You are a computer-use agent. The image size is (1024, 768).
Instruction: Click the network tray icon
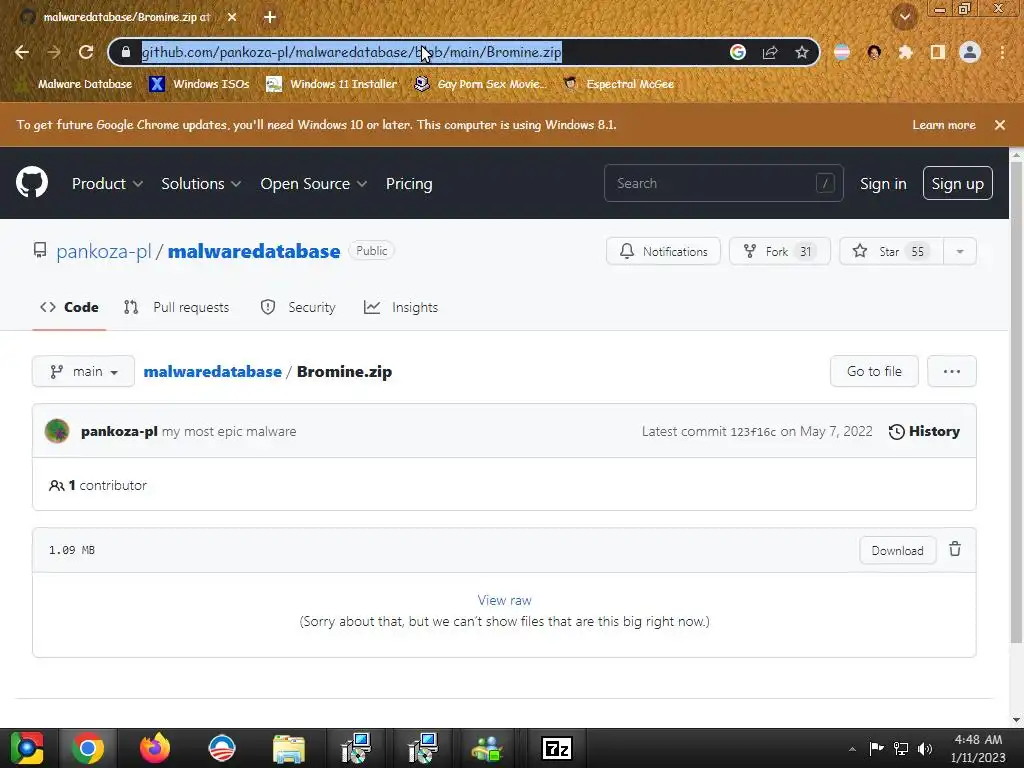(901, 748)
